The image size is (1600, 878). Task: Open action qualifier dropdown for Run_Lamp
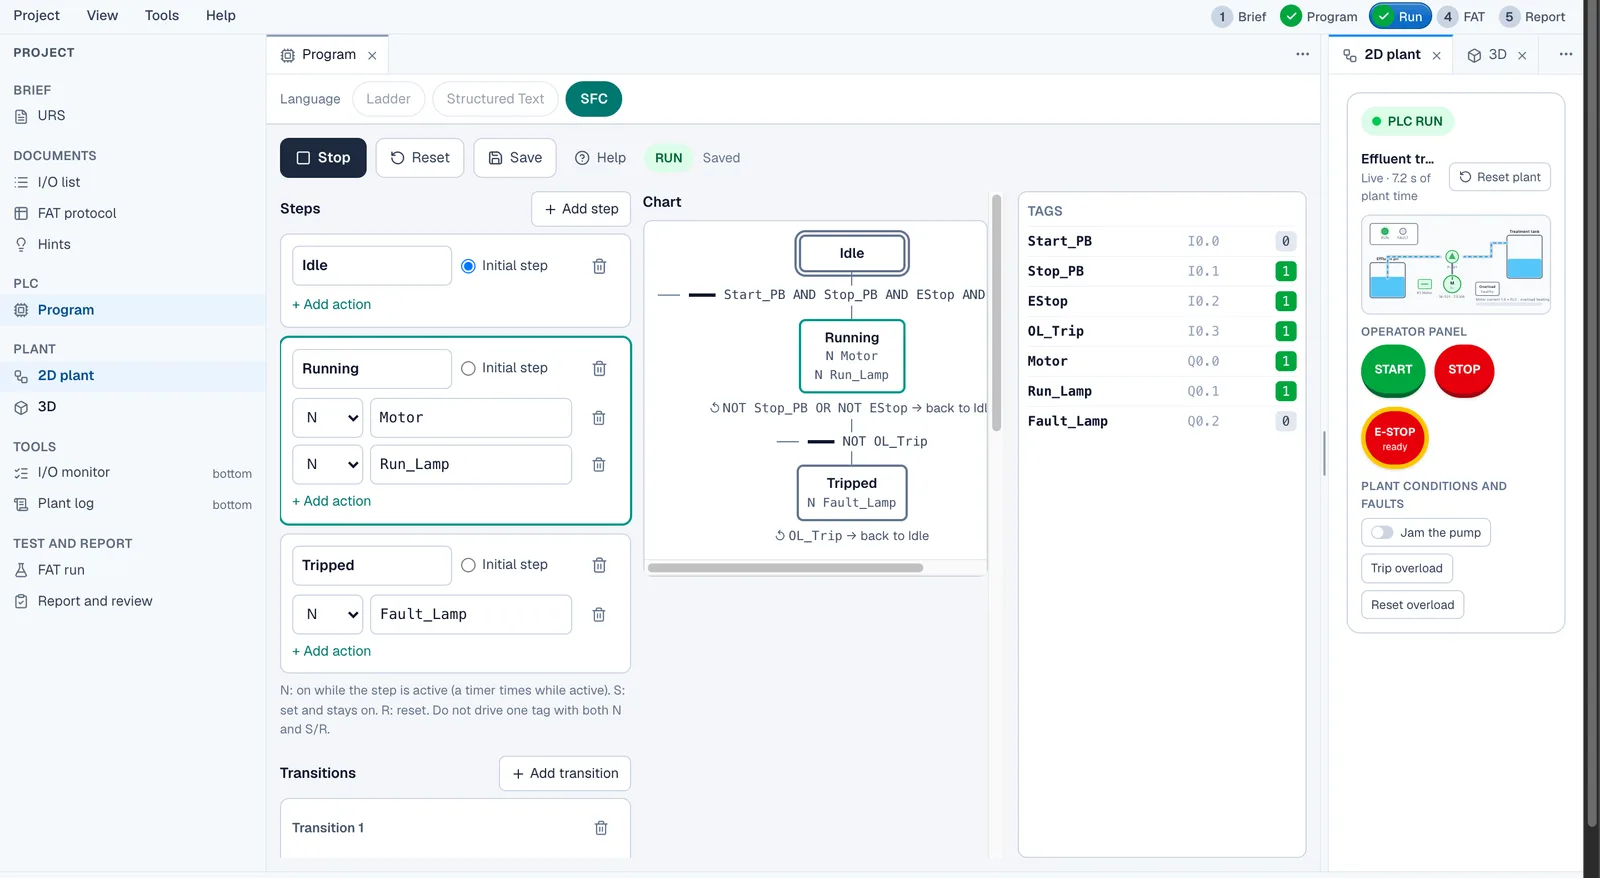tap(327, 465)
